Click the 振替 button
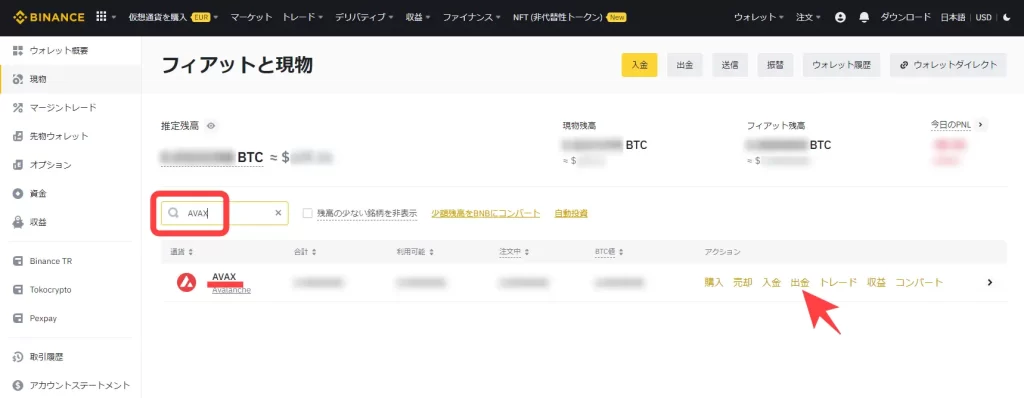1024x398 pixels. (775, 65)
